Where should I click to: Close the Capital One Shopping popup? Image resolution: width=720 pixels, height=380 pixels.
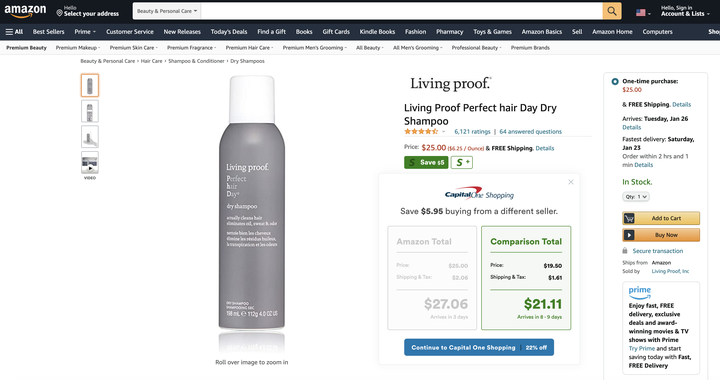click(x=571, y=182)
